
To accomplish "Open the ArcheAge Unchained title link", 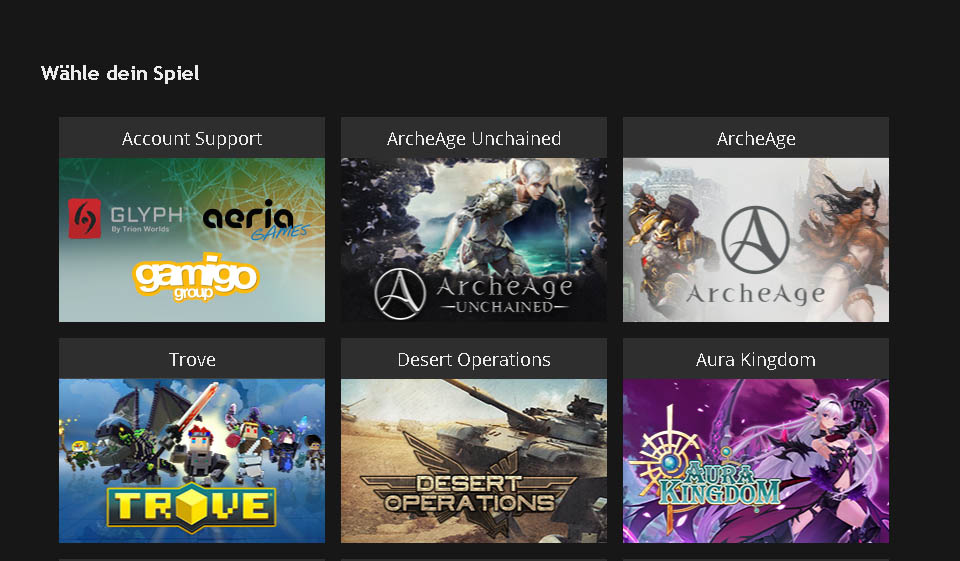I will [x=474, y=138].
